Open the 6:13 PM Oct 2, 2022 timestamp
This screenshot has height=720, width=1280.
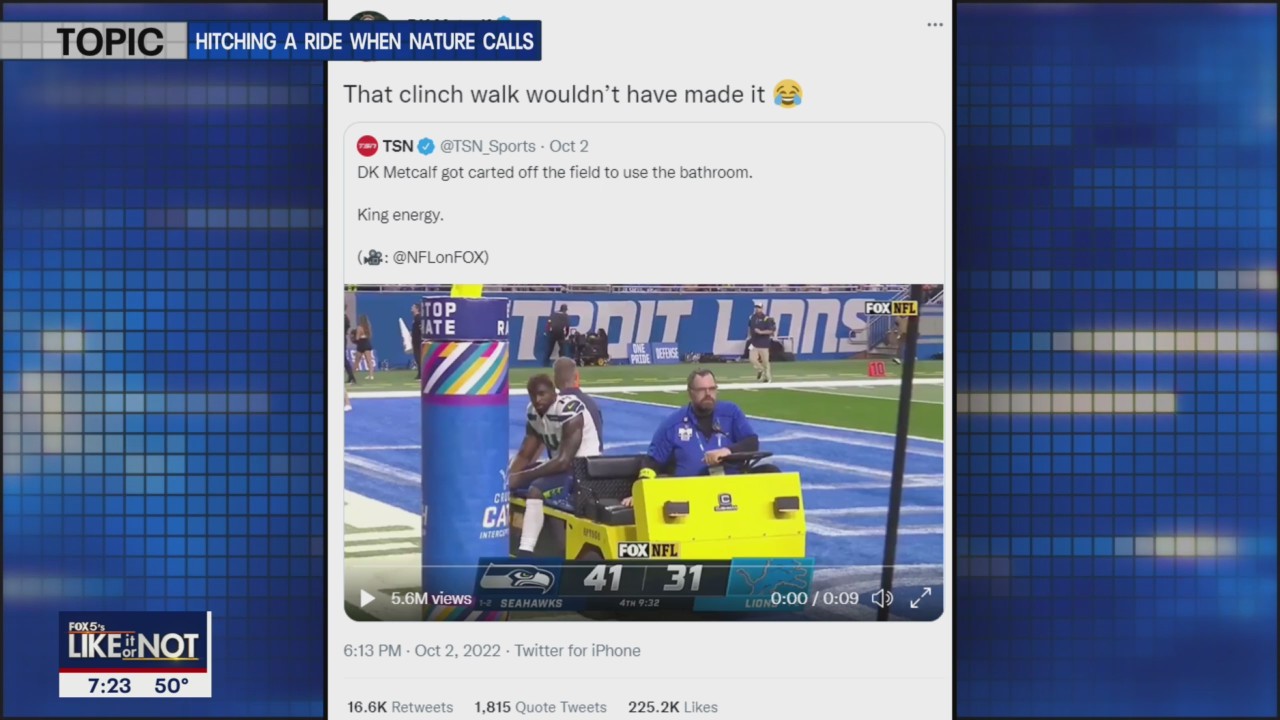coord(421,650)
